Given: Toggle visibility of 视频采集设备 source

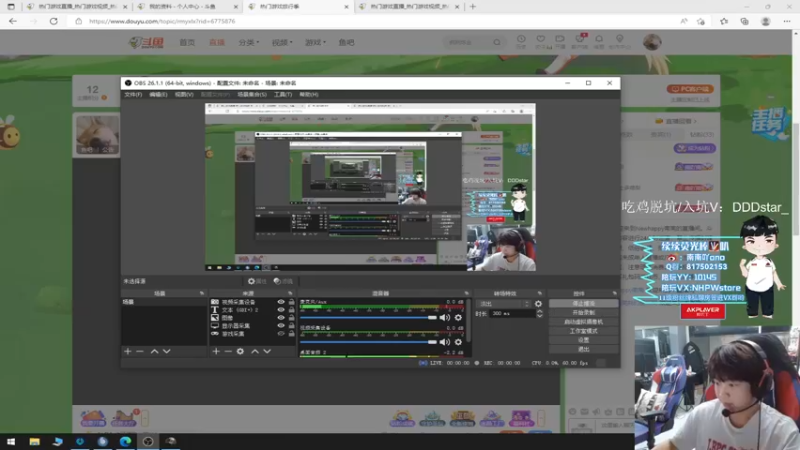Looking at the screenshot, I should (x=281, y=302).
